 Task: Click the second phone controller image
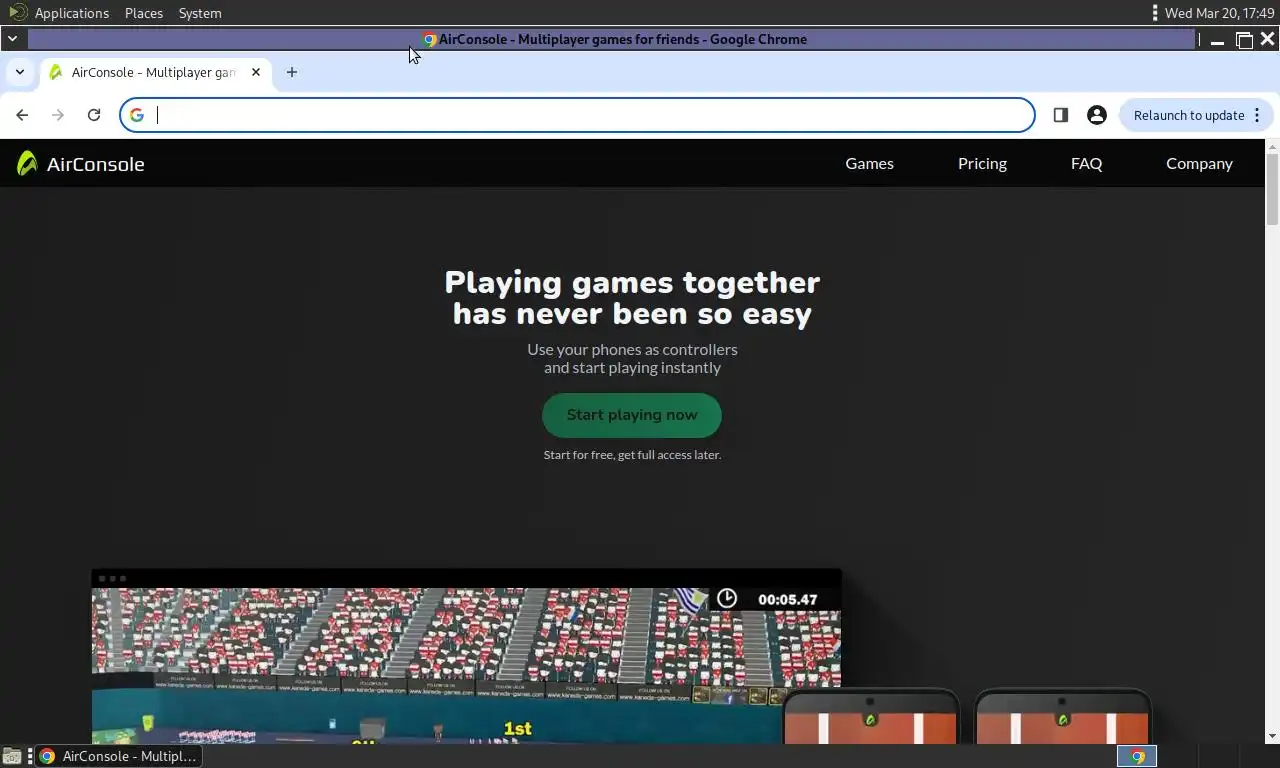pos(1062,718)
